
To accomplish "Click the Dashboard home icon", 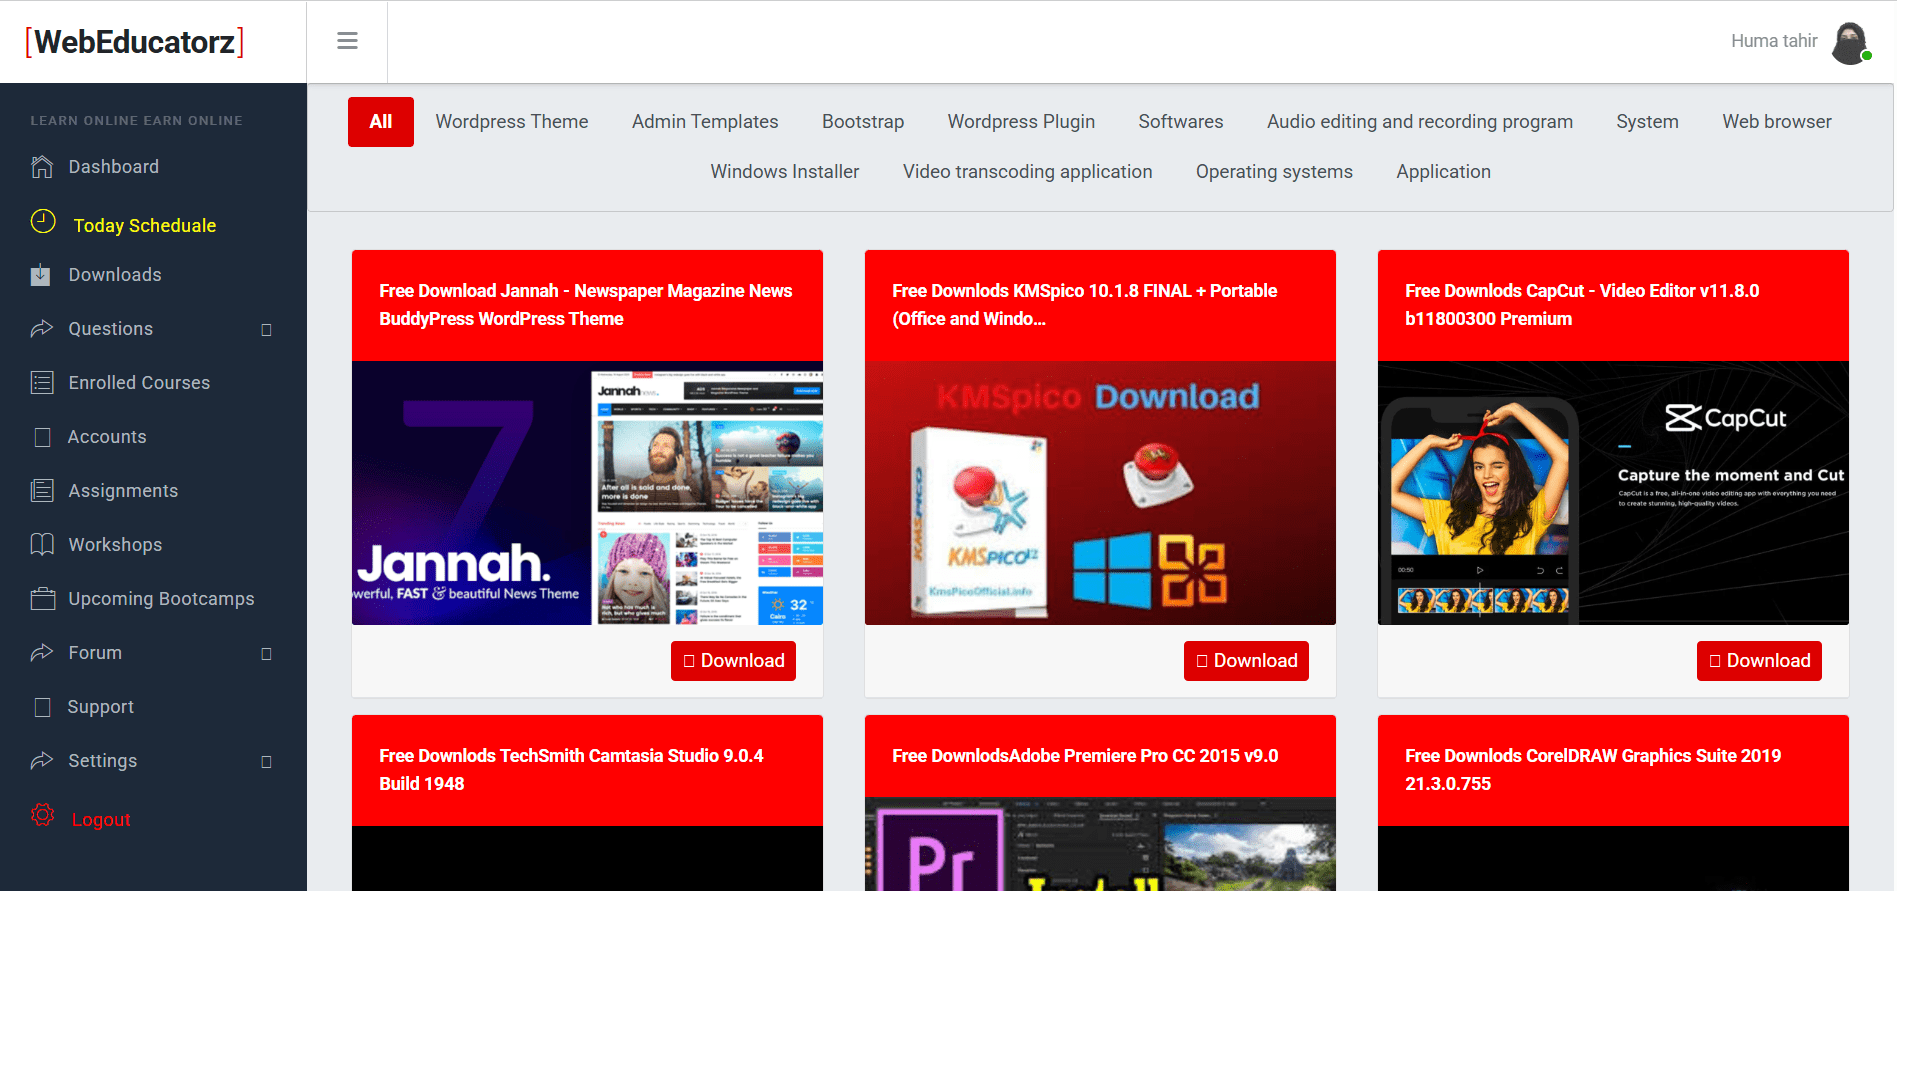I will tap(42, 167).
